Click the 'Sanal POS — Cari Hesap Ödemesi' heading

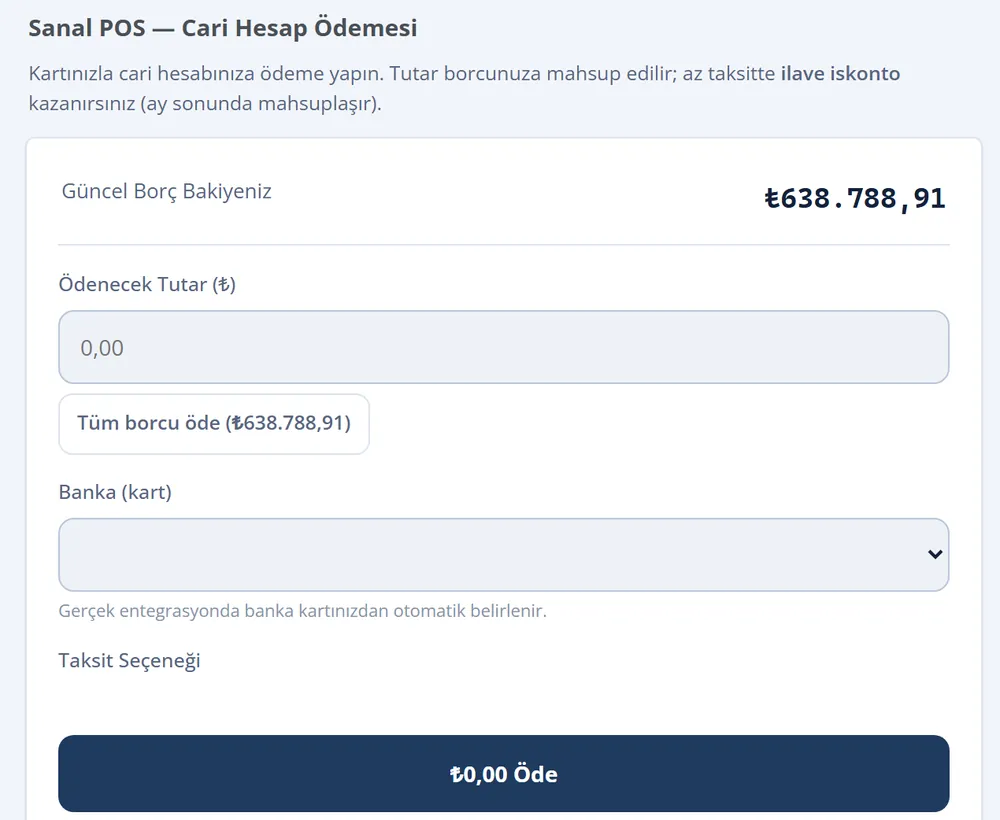(223, 28)
